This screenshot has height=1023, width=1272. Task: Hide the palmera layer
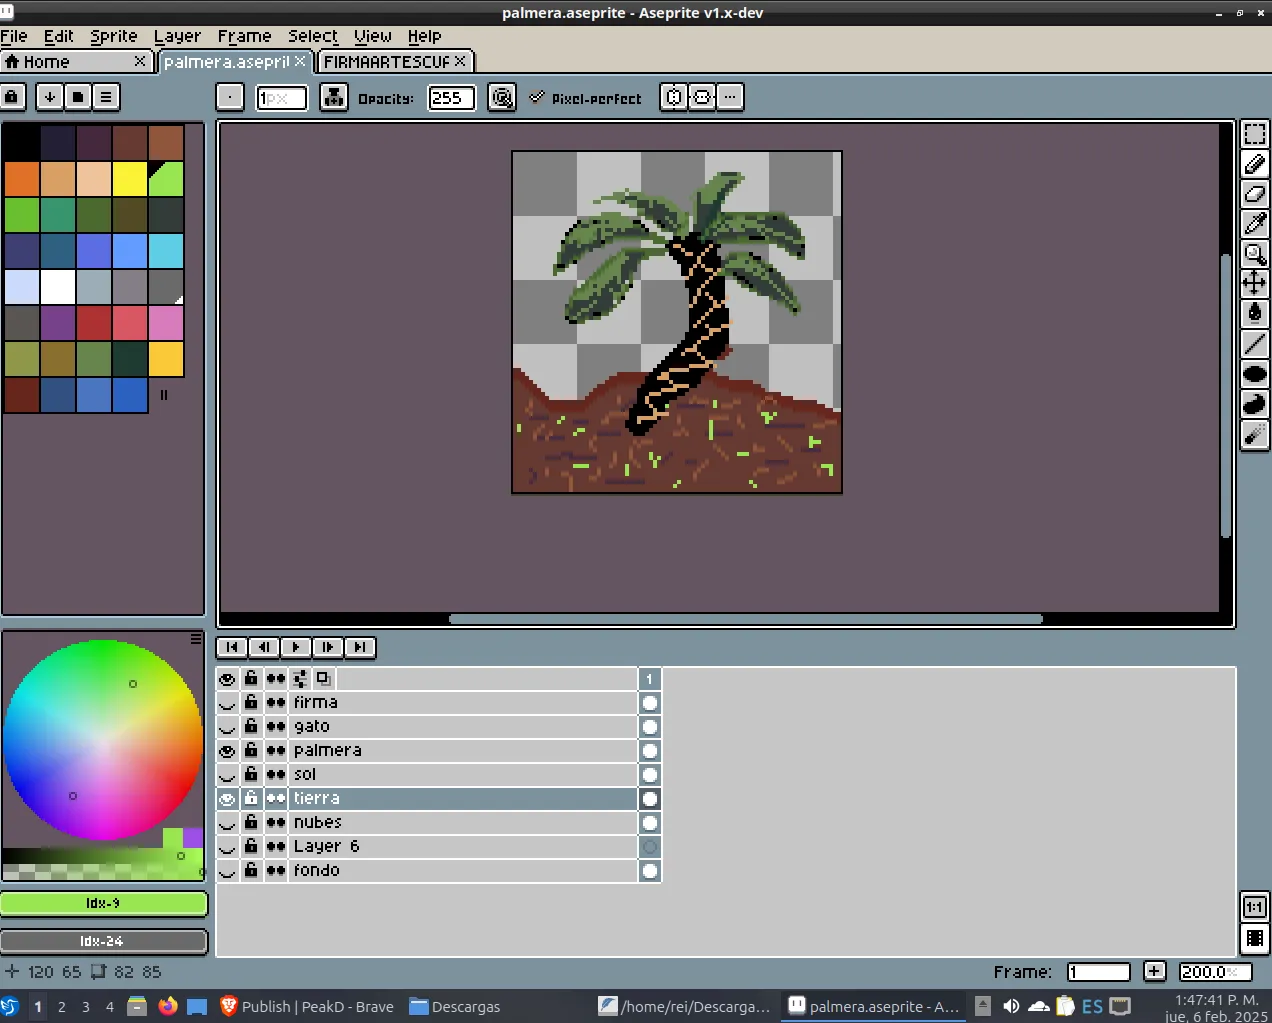(228, 751)
